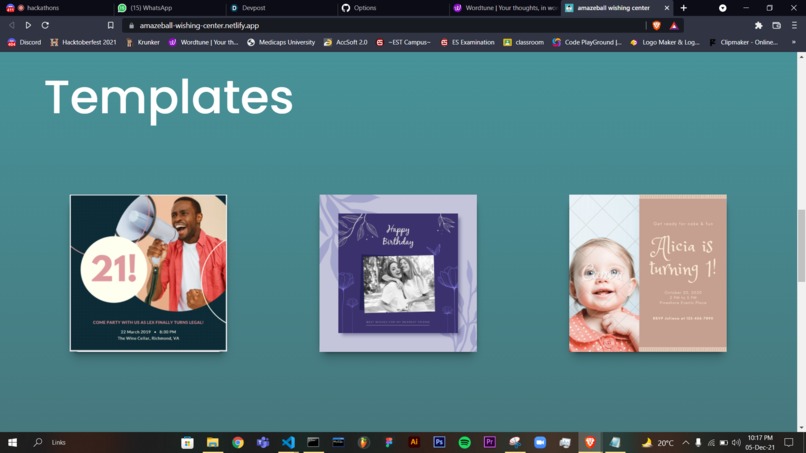Open the AccSoft 2.0 bookmark
806x453 pixels.
point(345,42)
